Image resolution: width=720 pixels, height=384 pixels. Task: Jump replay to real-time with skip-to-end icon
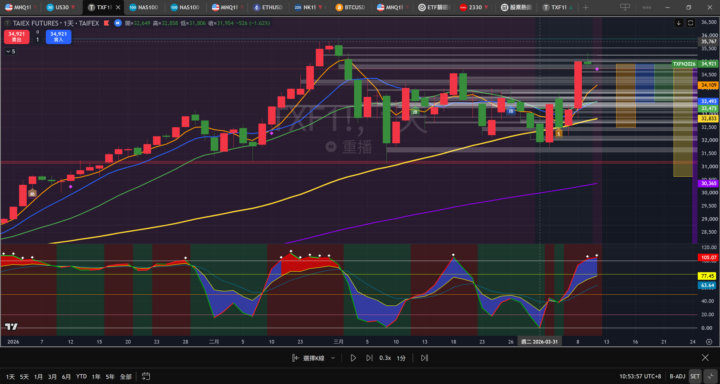(424, 358)
